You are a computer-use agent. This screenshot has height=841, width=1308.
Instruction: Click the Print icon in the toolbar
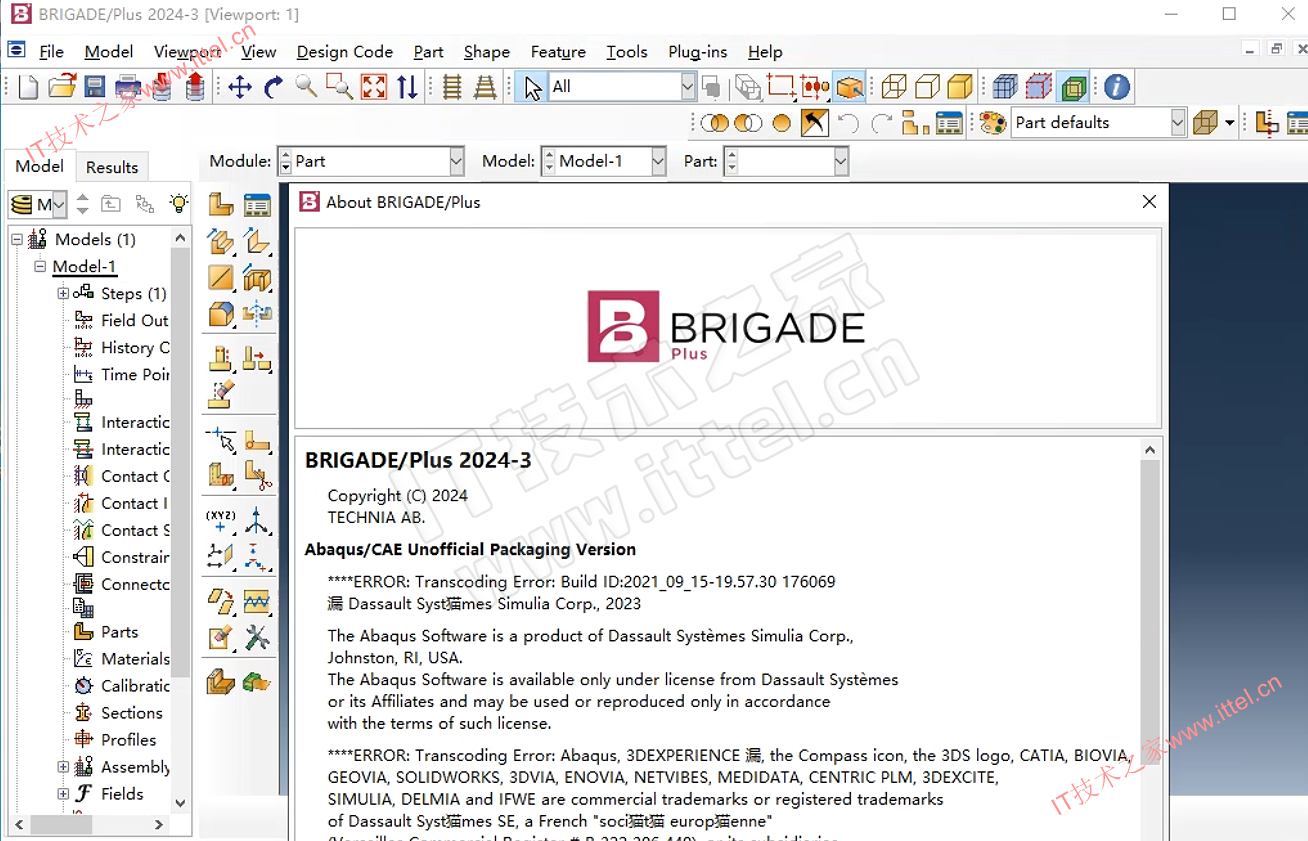pos(128,87)
